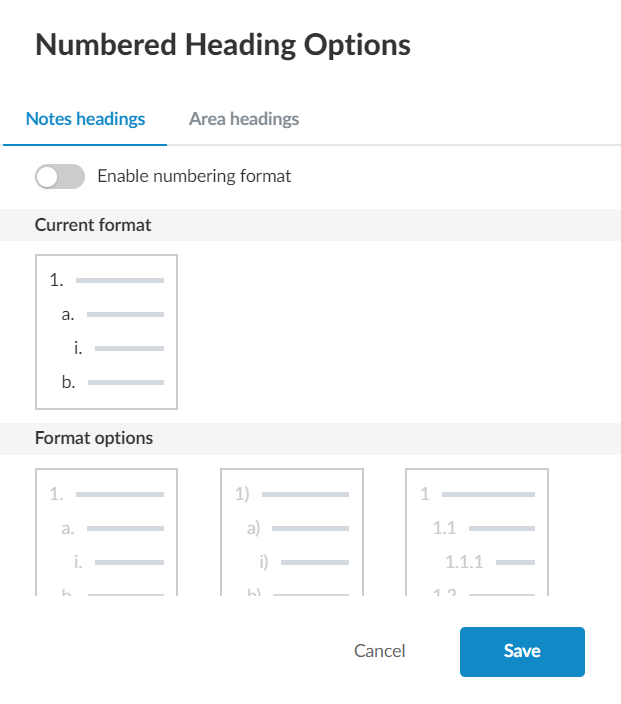Open the Area headings tab

click(x=243, y=119)
